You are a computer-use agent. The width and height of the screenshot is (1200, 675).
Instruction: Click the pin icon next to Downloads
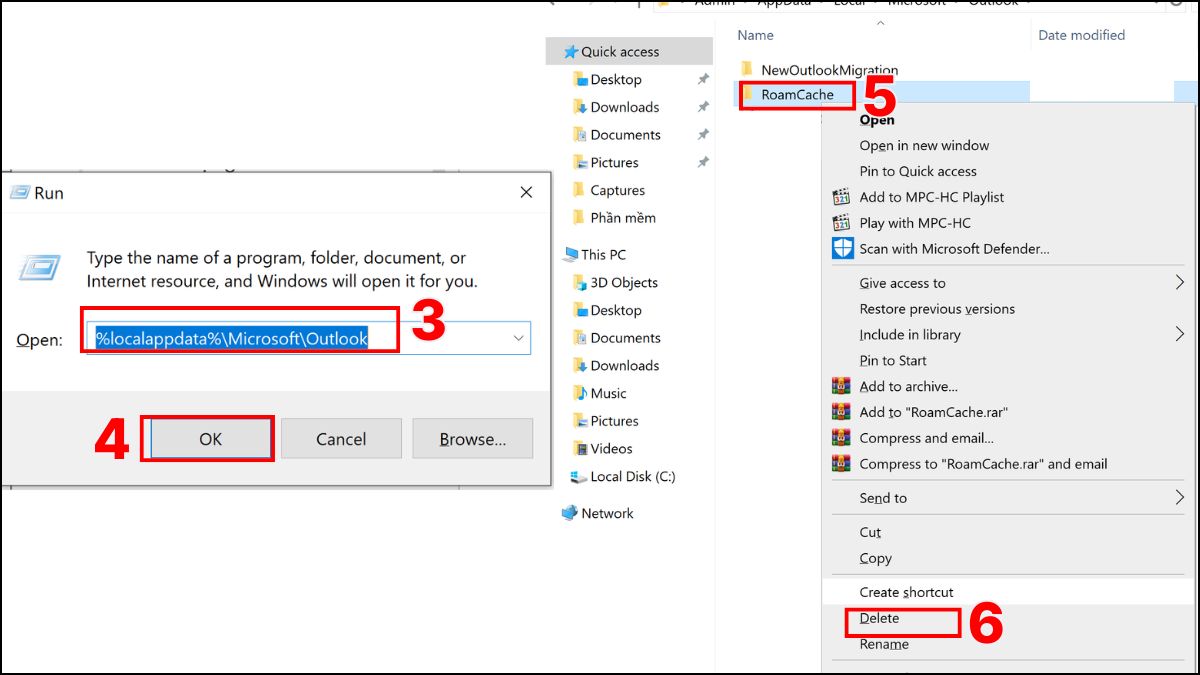[x=703, y=107]
